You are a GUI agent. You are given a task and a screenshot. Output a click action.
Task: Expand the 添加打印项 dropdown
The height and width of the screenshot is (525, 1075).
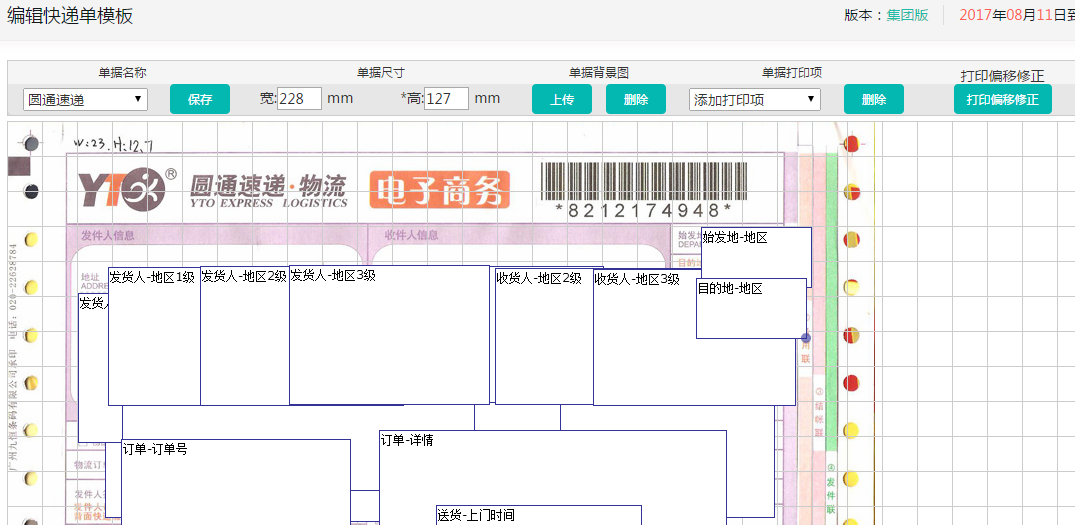(754, 100)
